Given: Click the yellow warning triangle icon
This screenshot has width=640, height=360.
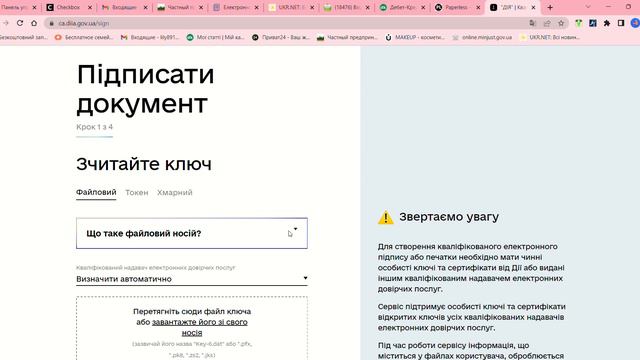Looking at the screenshot, I should (386, 218).
